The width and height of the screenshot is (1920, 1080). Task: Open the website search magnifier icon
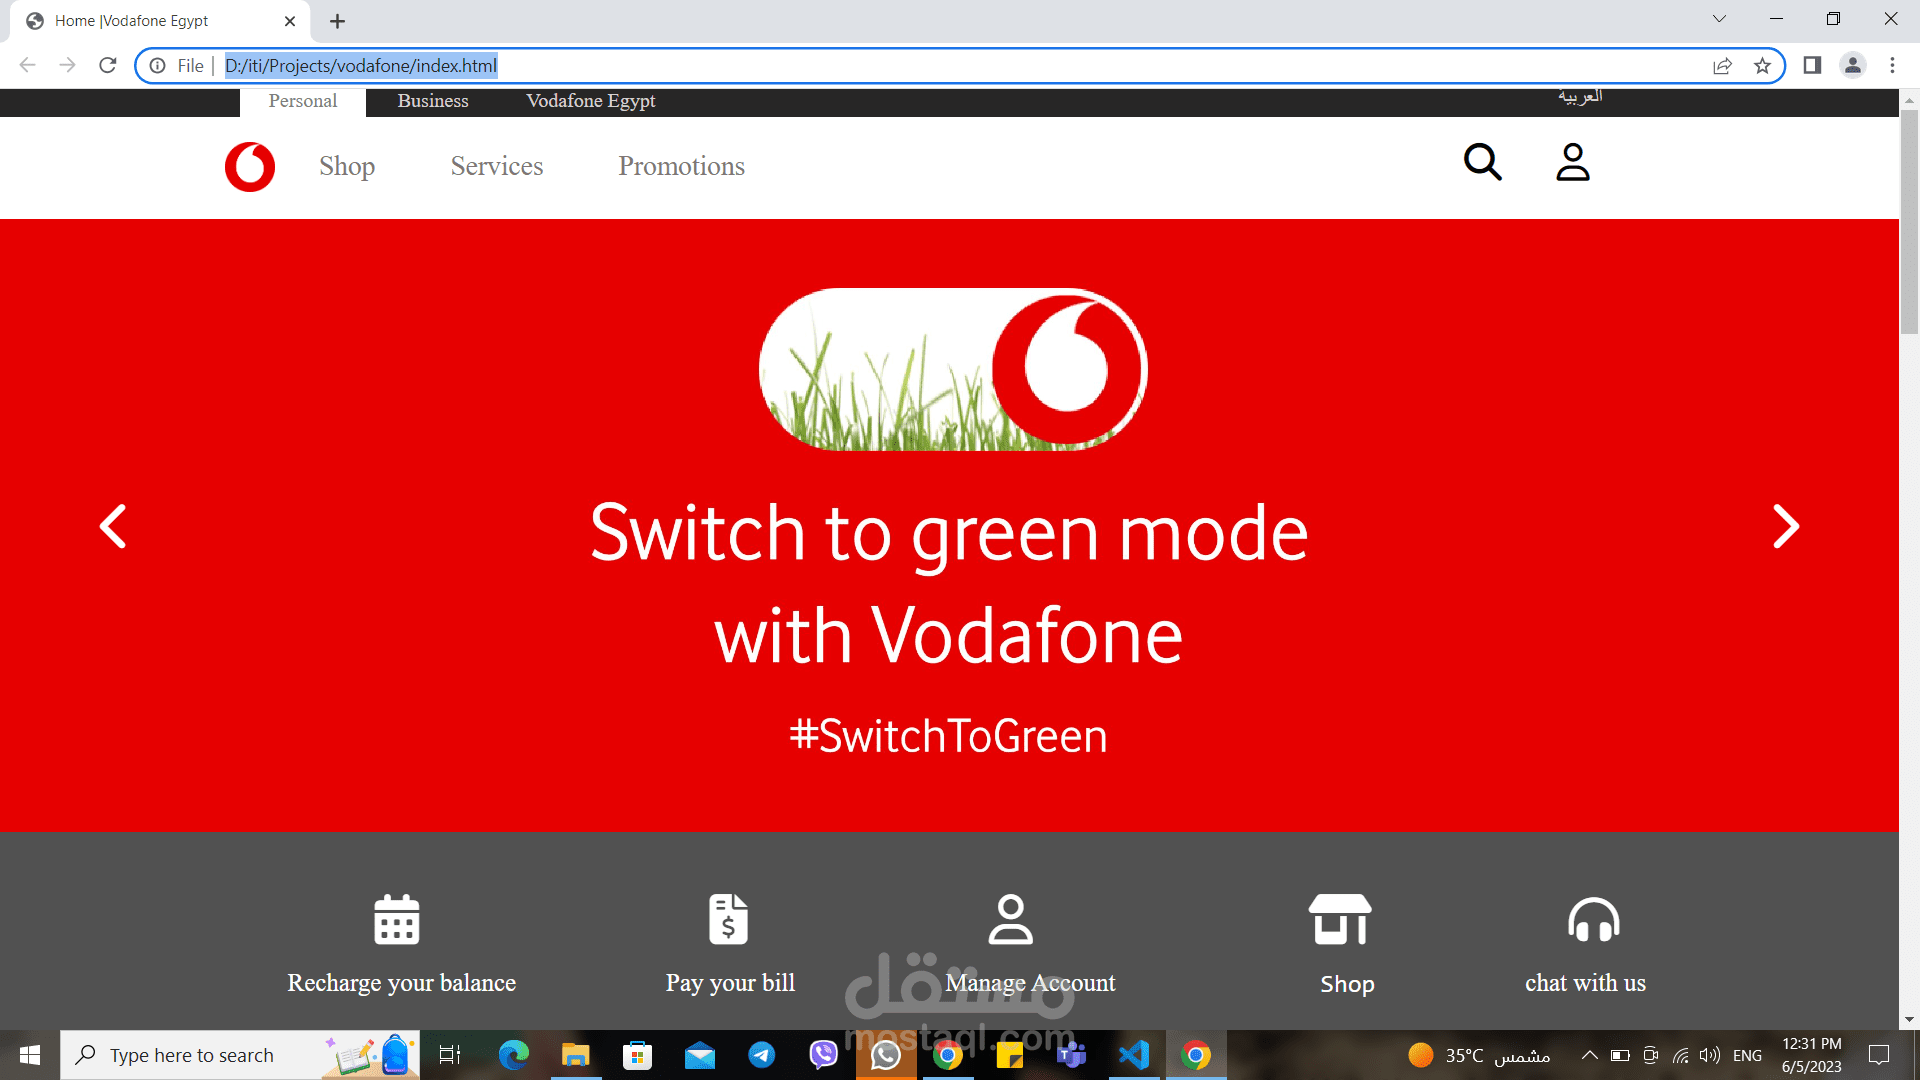click(x=1482, y=162)
